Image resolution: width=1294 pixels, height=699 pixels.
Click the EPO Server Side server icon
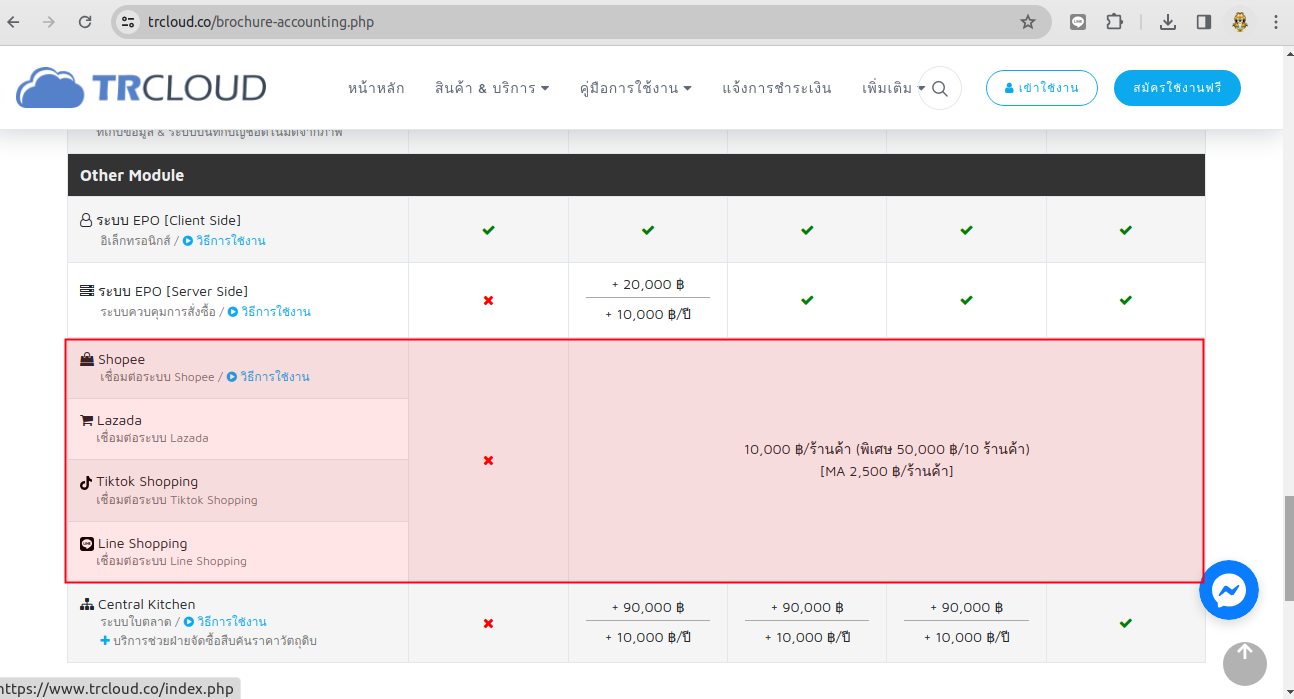[x=87, y=291]
